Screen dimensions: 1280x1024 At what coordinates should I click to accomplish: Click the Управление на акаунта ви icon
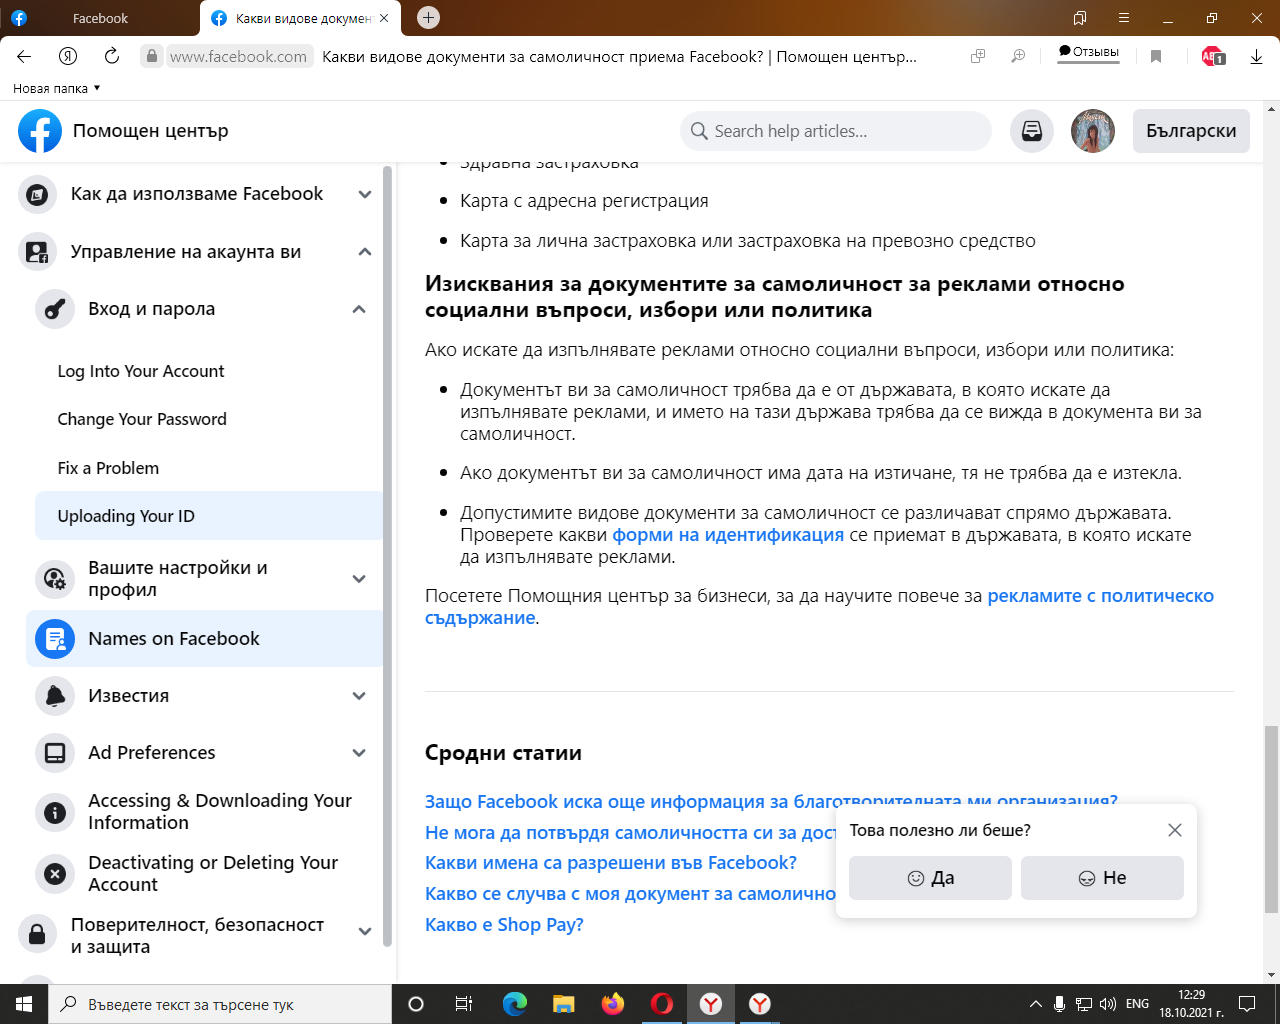tap(37, 252)
